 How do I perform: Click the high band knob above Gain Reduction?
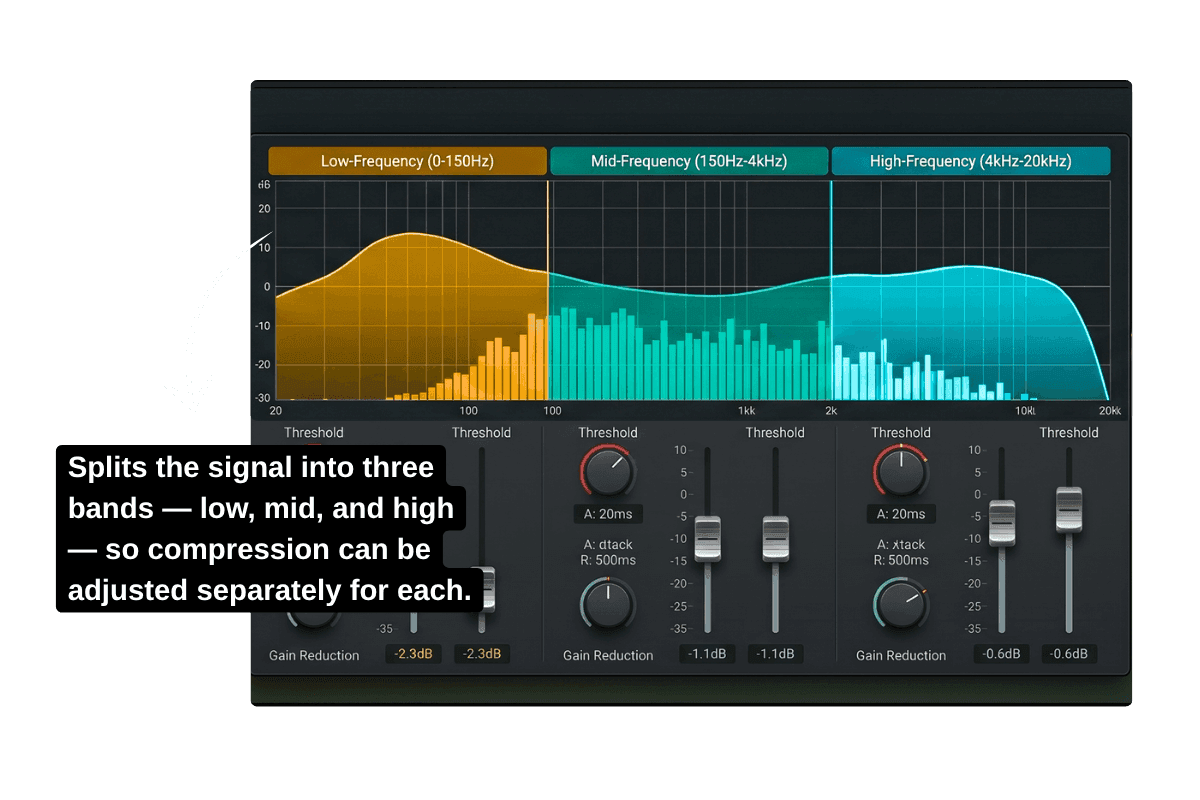pos(901,604)
